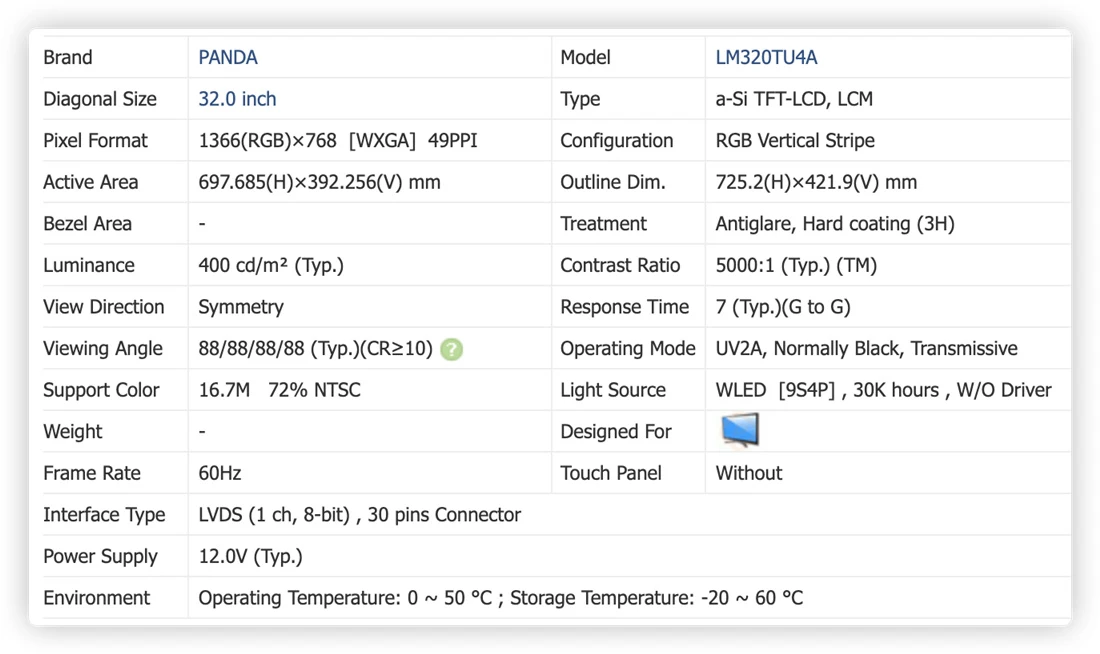The width and height of the screenshot is (1100, 654).
Task: Click the View Direction label
Action: coord(104,307)
